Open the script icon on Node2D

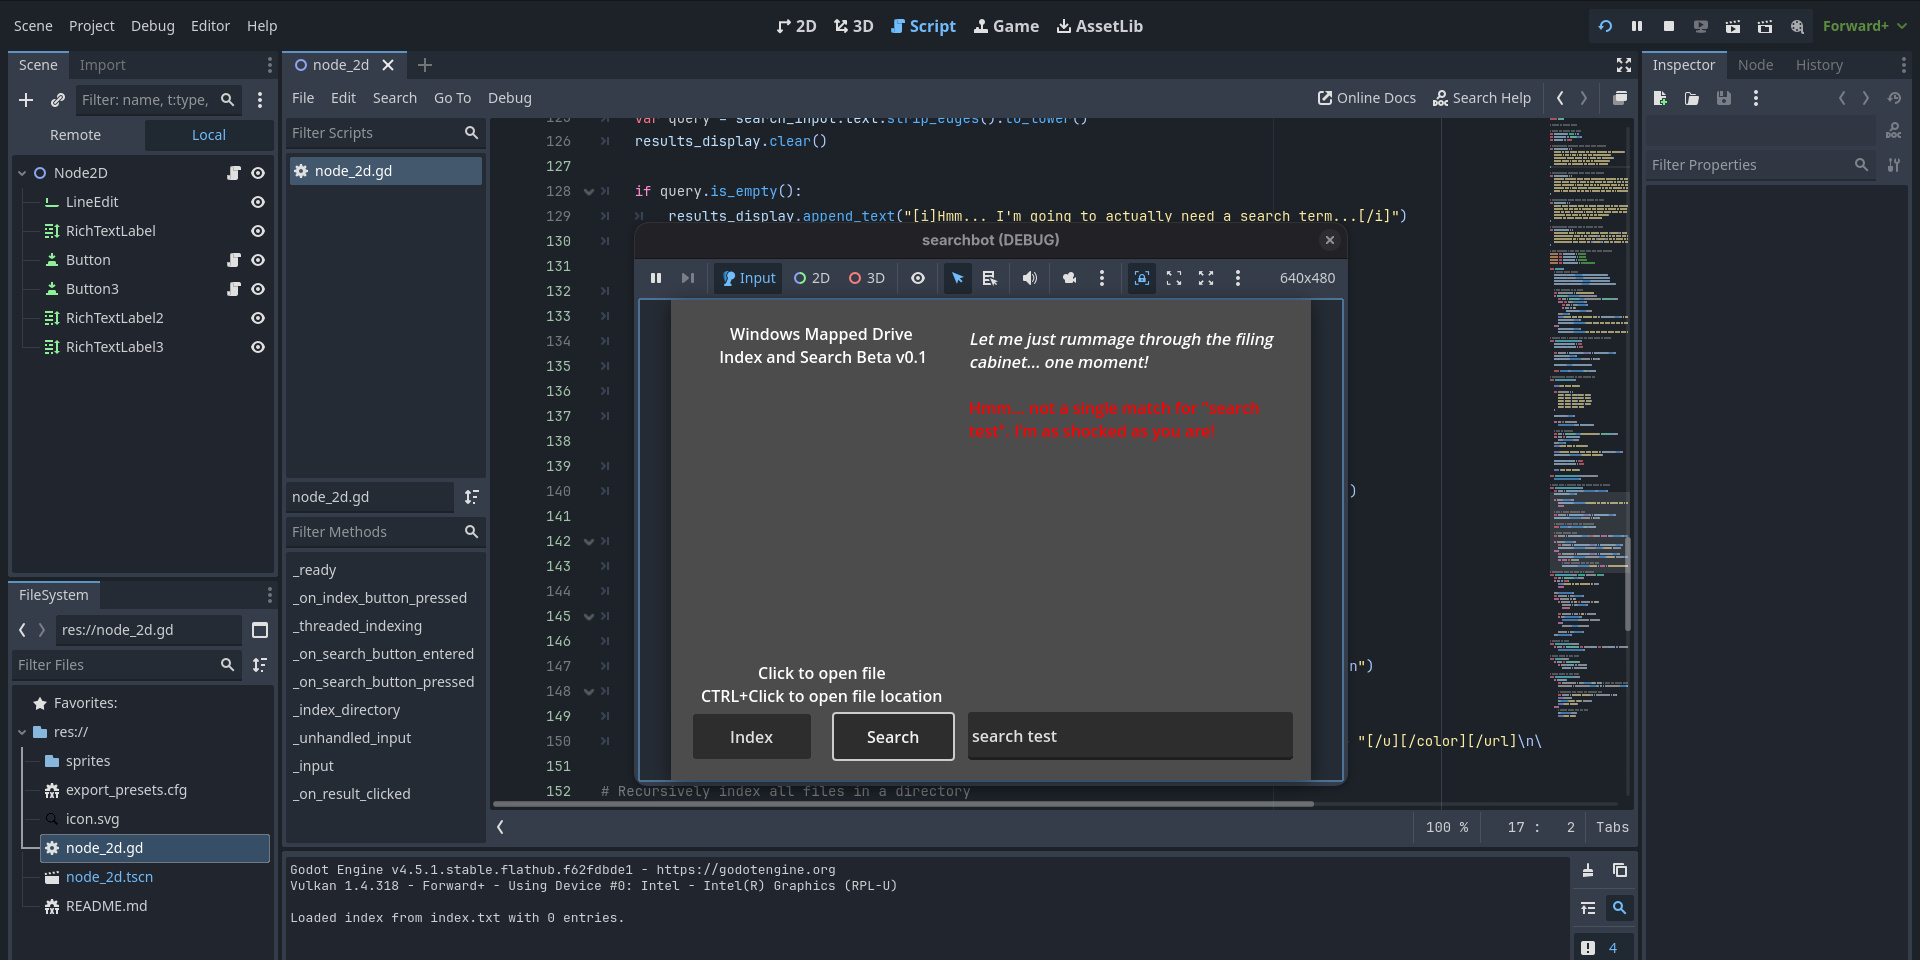tap(234, 173)
